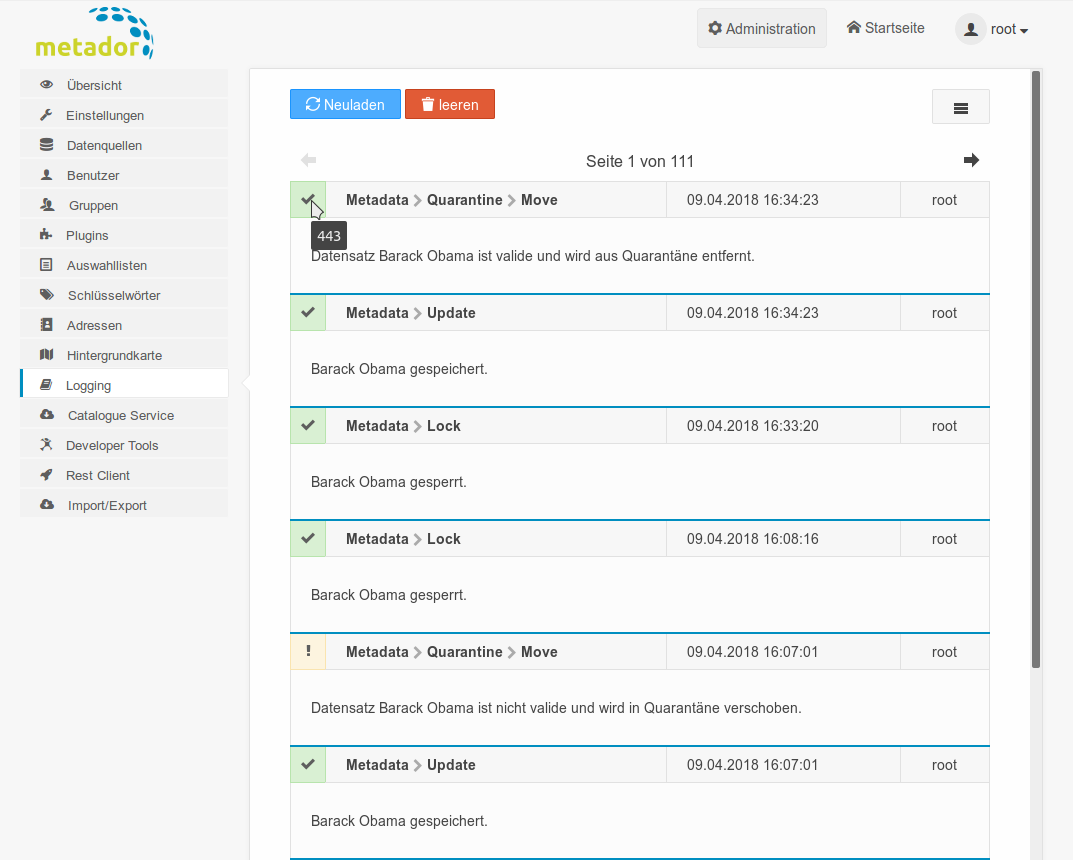Click the Neuladen reload button
1073x860 pixels.
point(345,104)
